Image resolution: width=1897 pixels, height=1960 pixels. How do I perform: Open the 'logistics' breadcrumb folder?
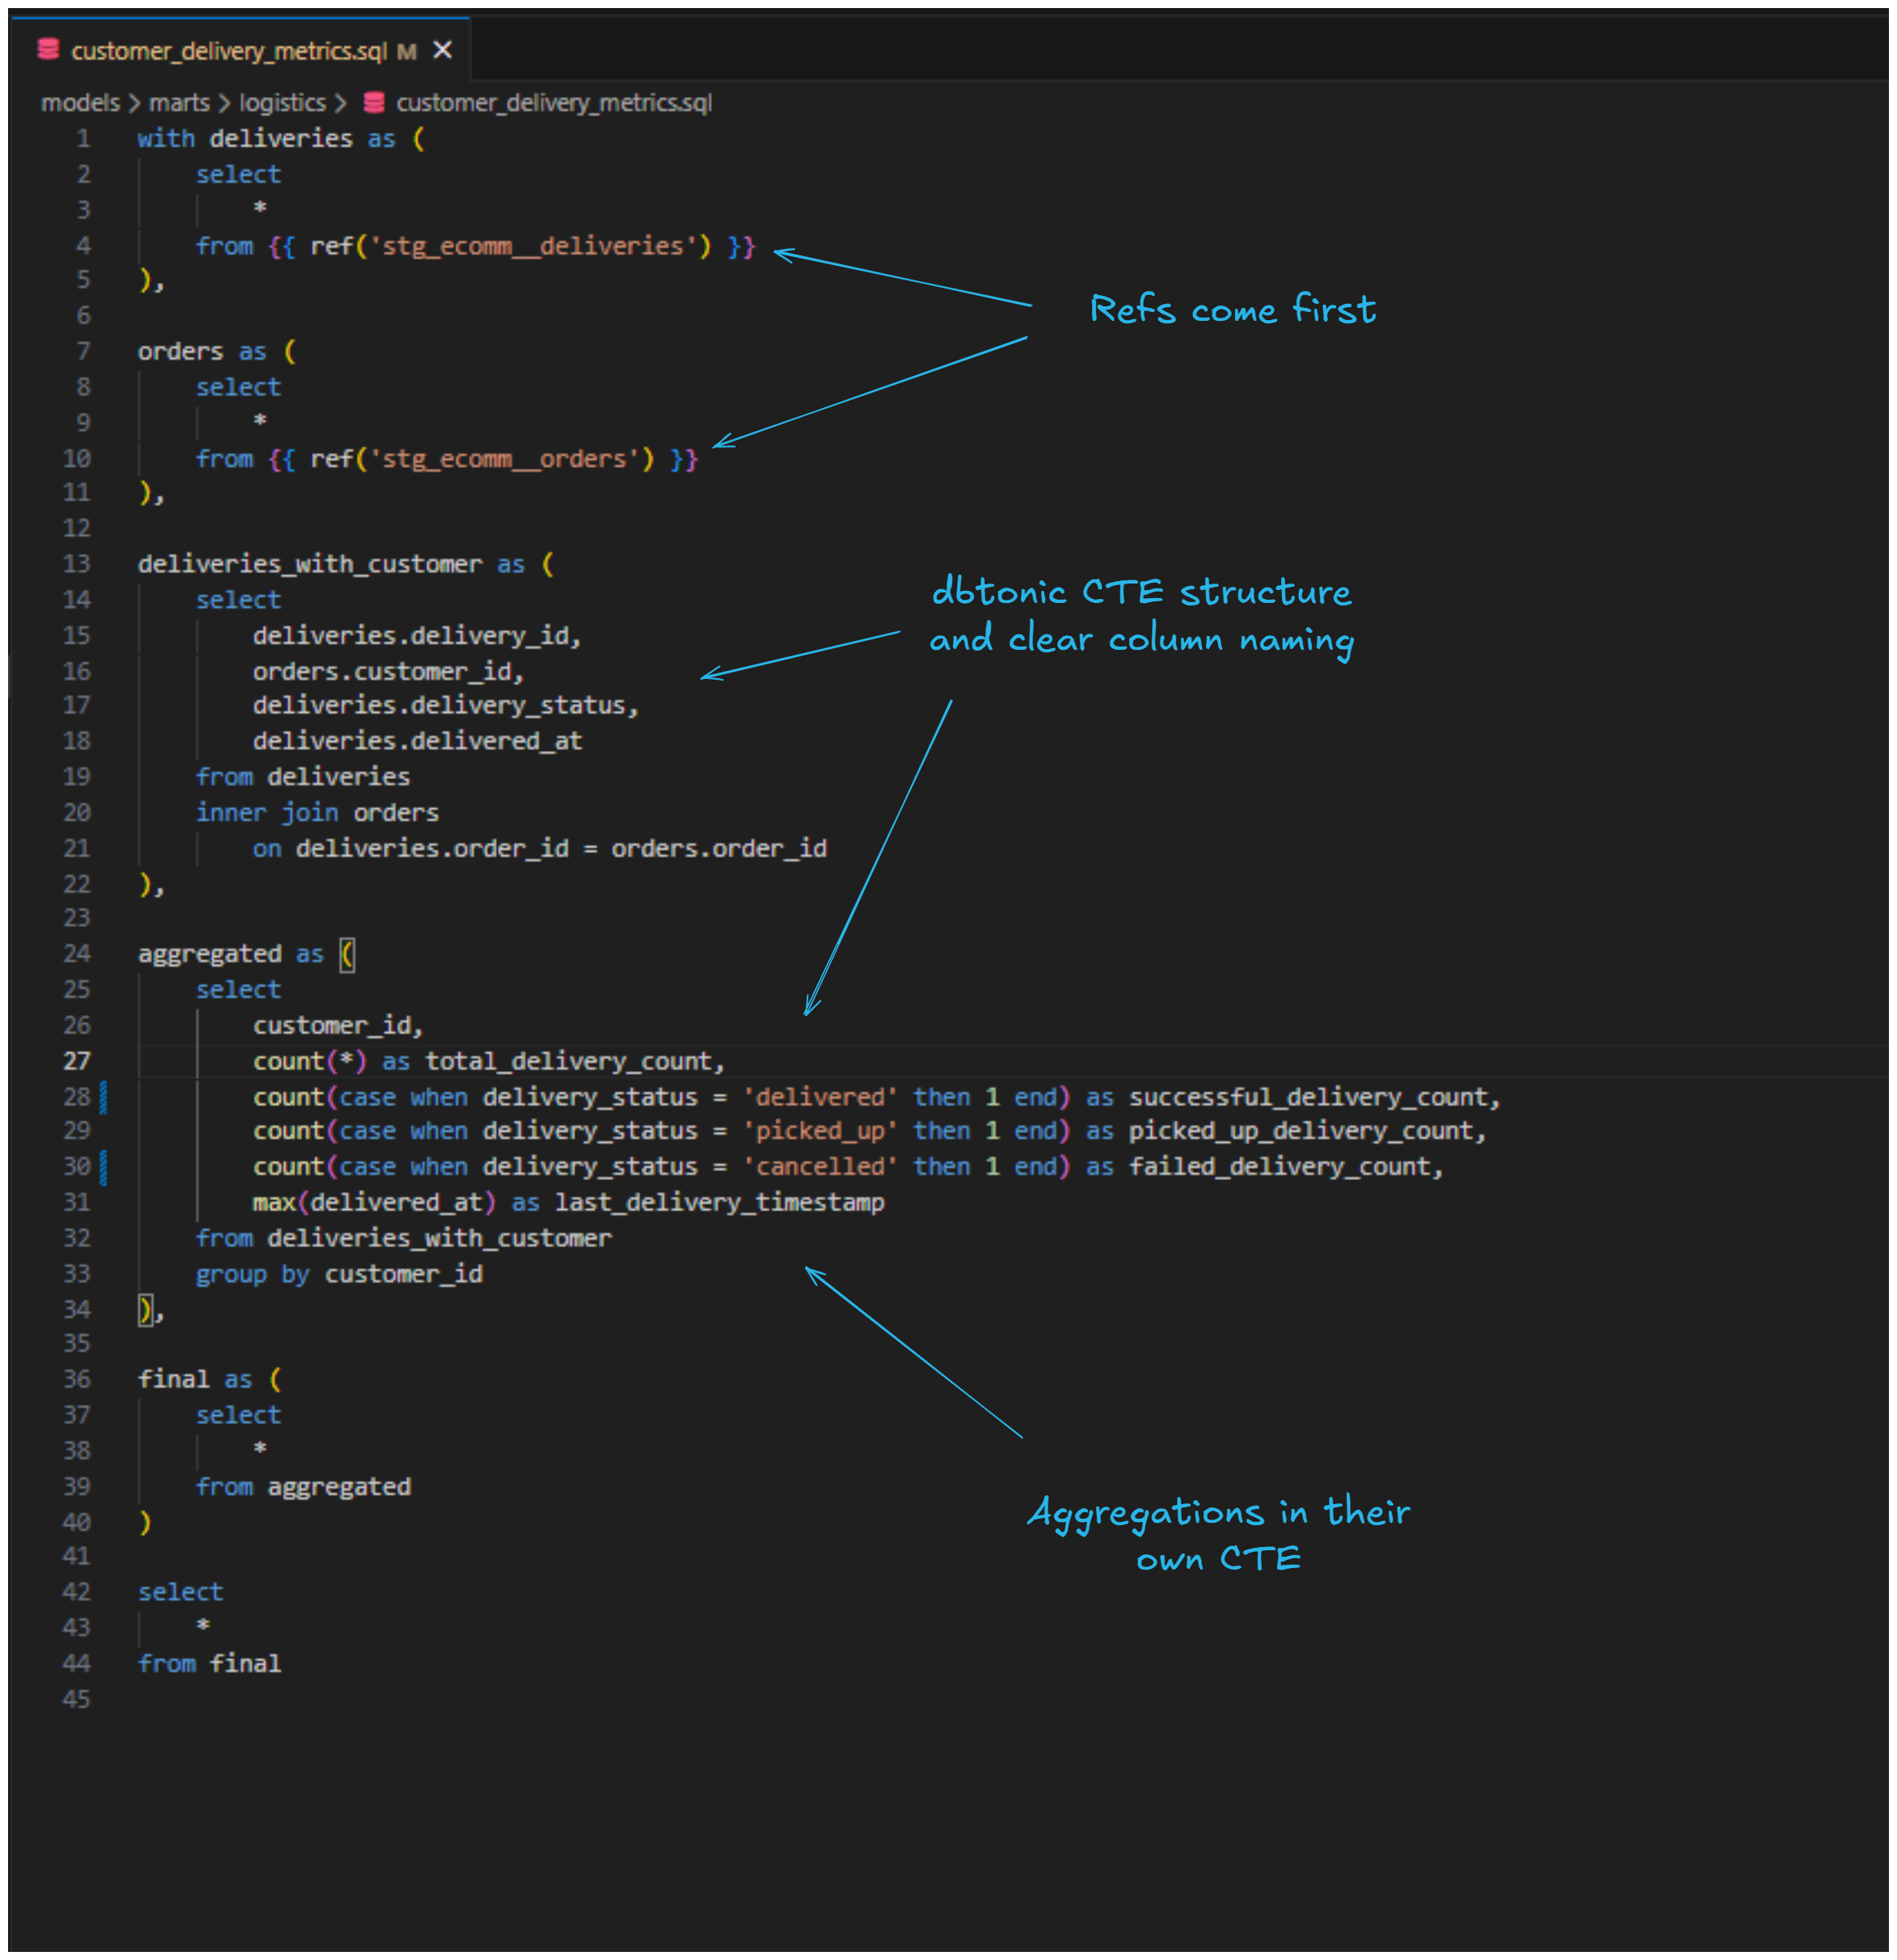tap(282, 103)
